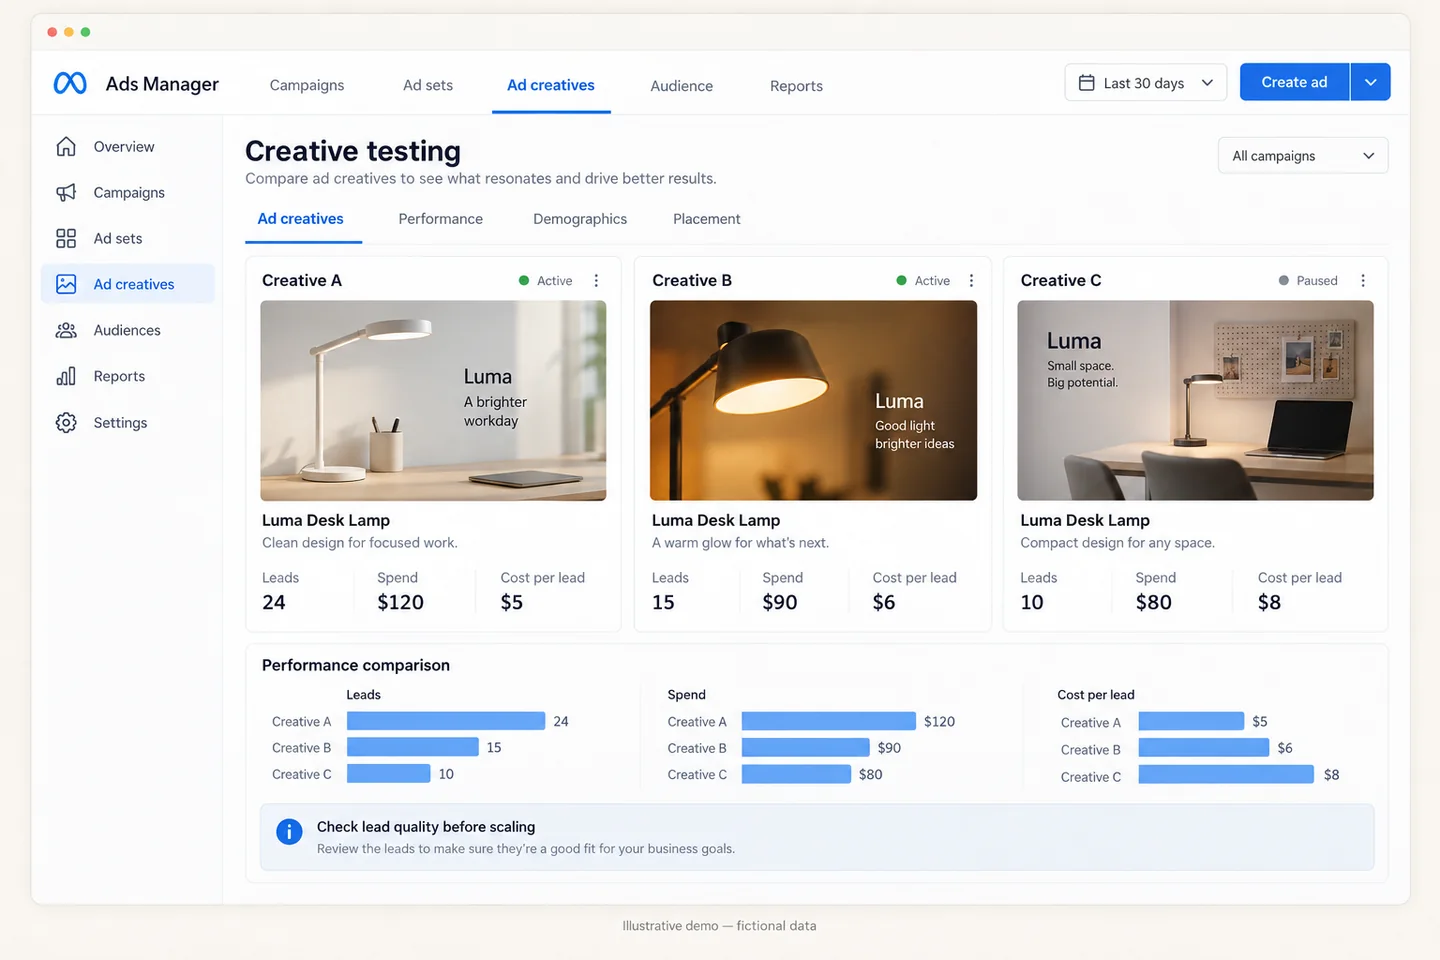Select the Performance sub-tab
Viewport: 1440px width, 960px height.
440,219
